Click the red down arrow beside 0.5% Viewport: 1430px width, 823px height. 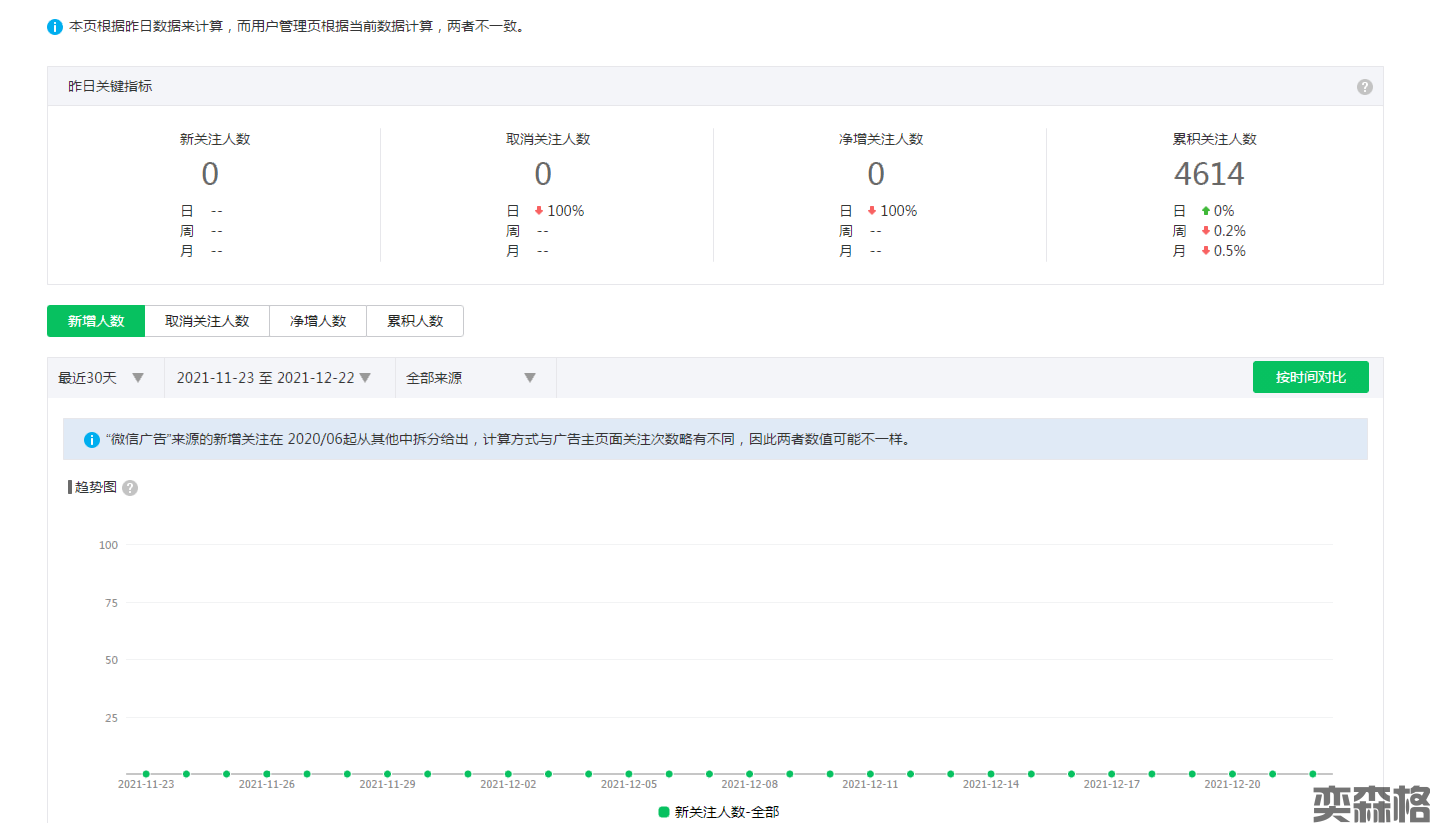coord(1205,251)
